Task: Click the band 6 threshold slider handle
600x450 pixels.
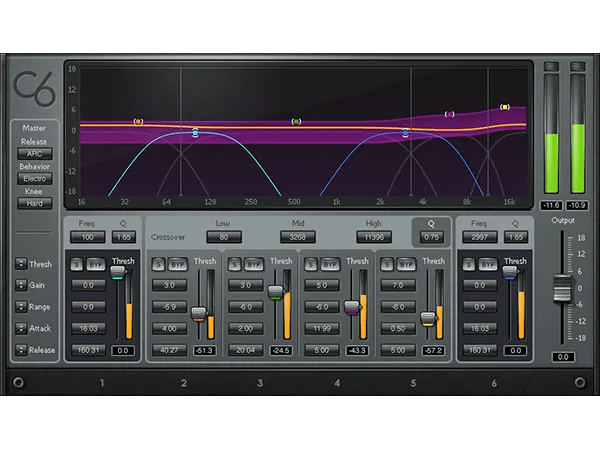Action: (x=510, y=273)
